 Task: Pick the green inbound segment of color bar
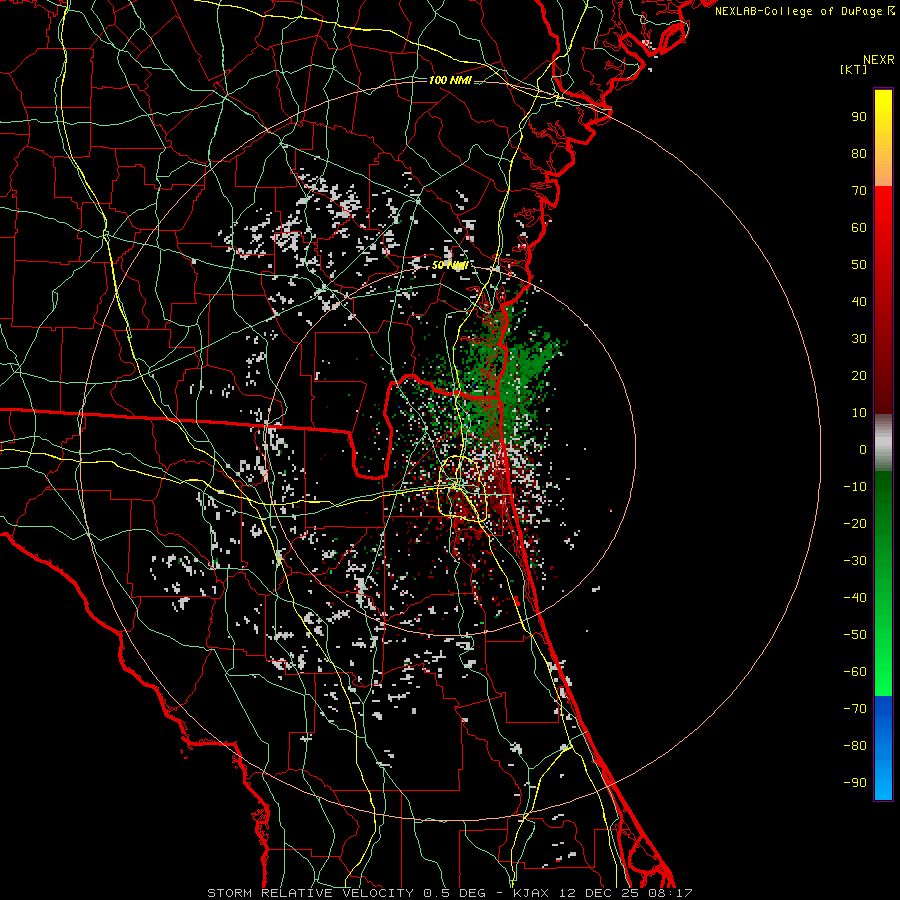click(x=883, y=583)
